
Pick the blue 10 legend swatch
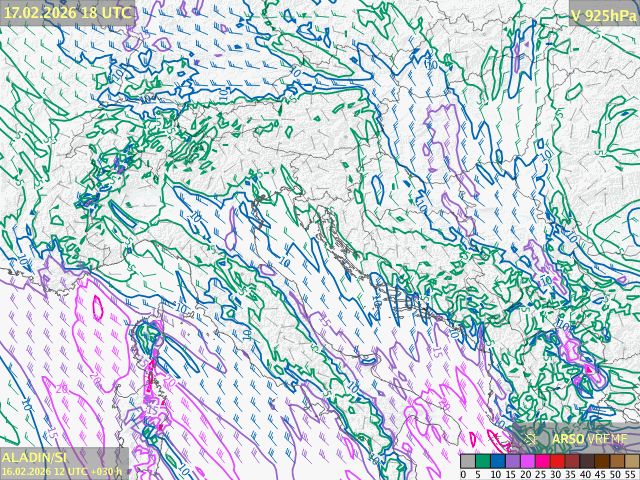click(x=496, y=461)
